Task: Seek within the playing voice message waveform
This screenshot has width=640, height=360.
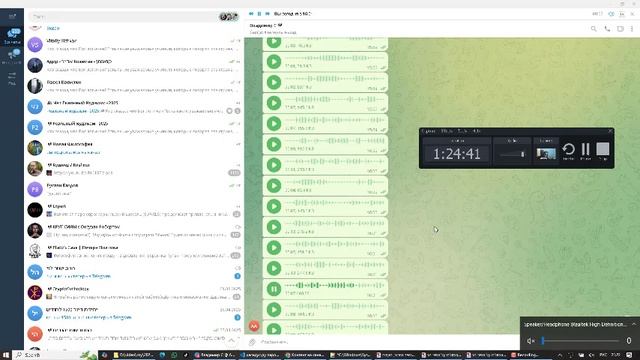Action: click(x=335, y=285)
